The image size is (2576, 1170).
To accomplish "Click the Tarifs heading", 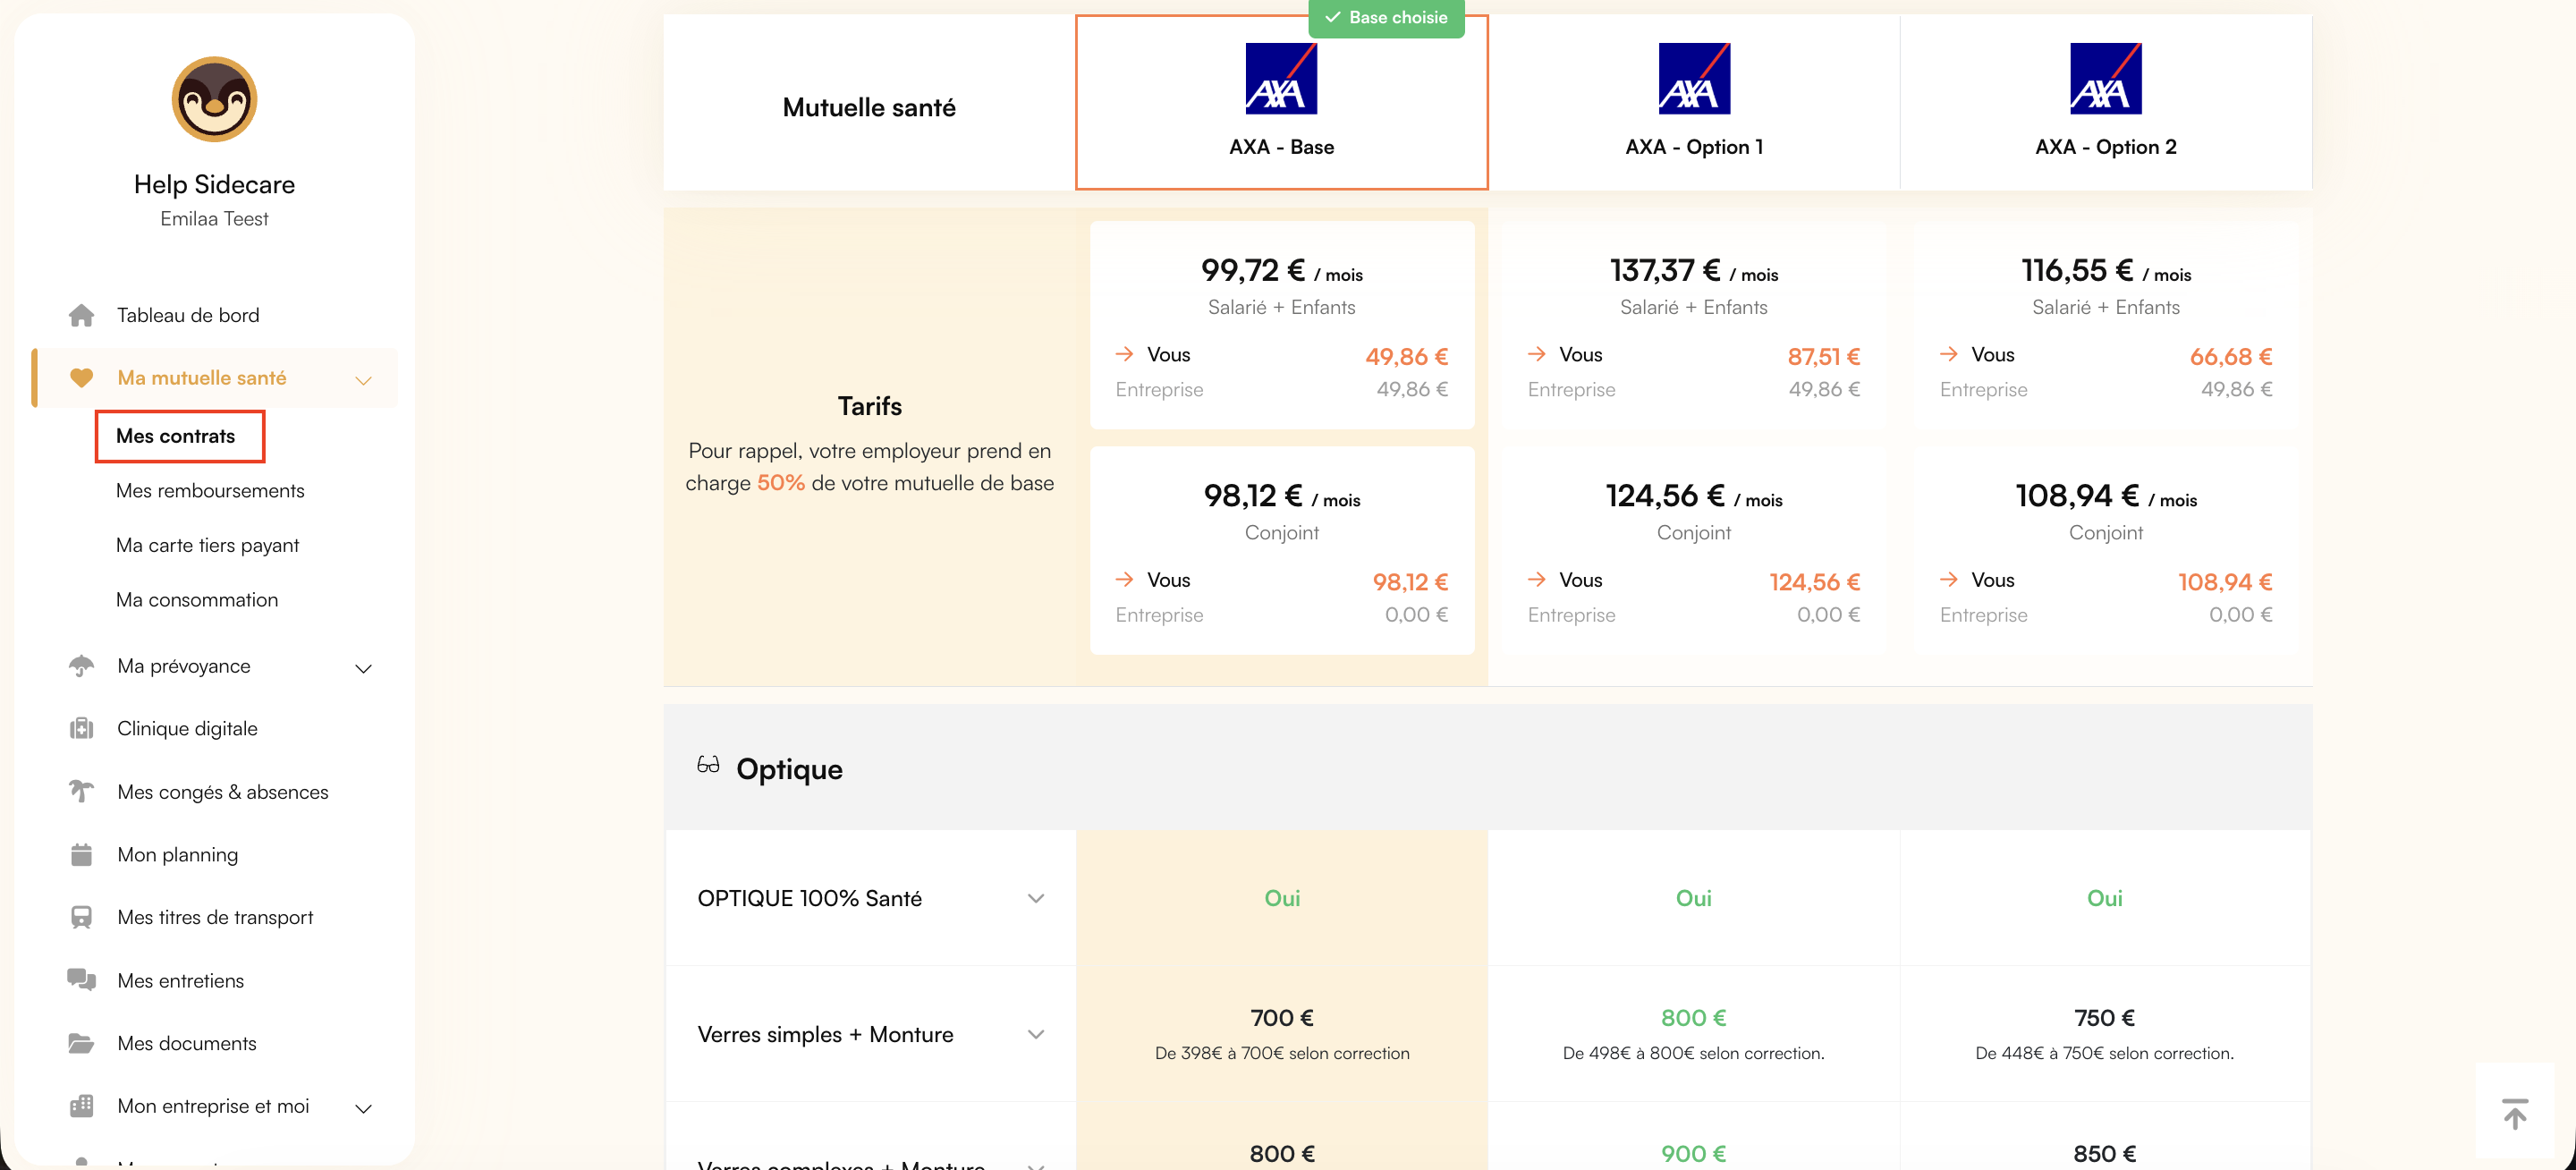I will click(869, 406).
